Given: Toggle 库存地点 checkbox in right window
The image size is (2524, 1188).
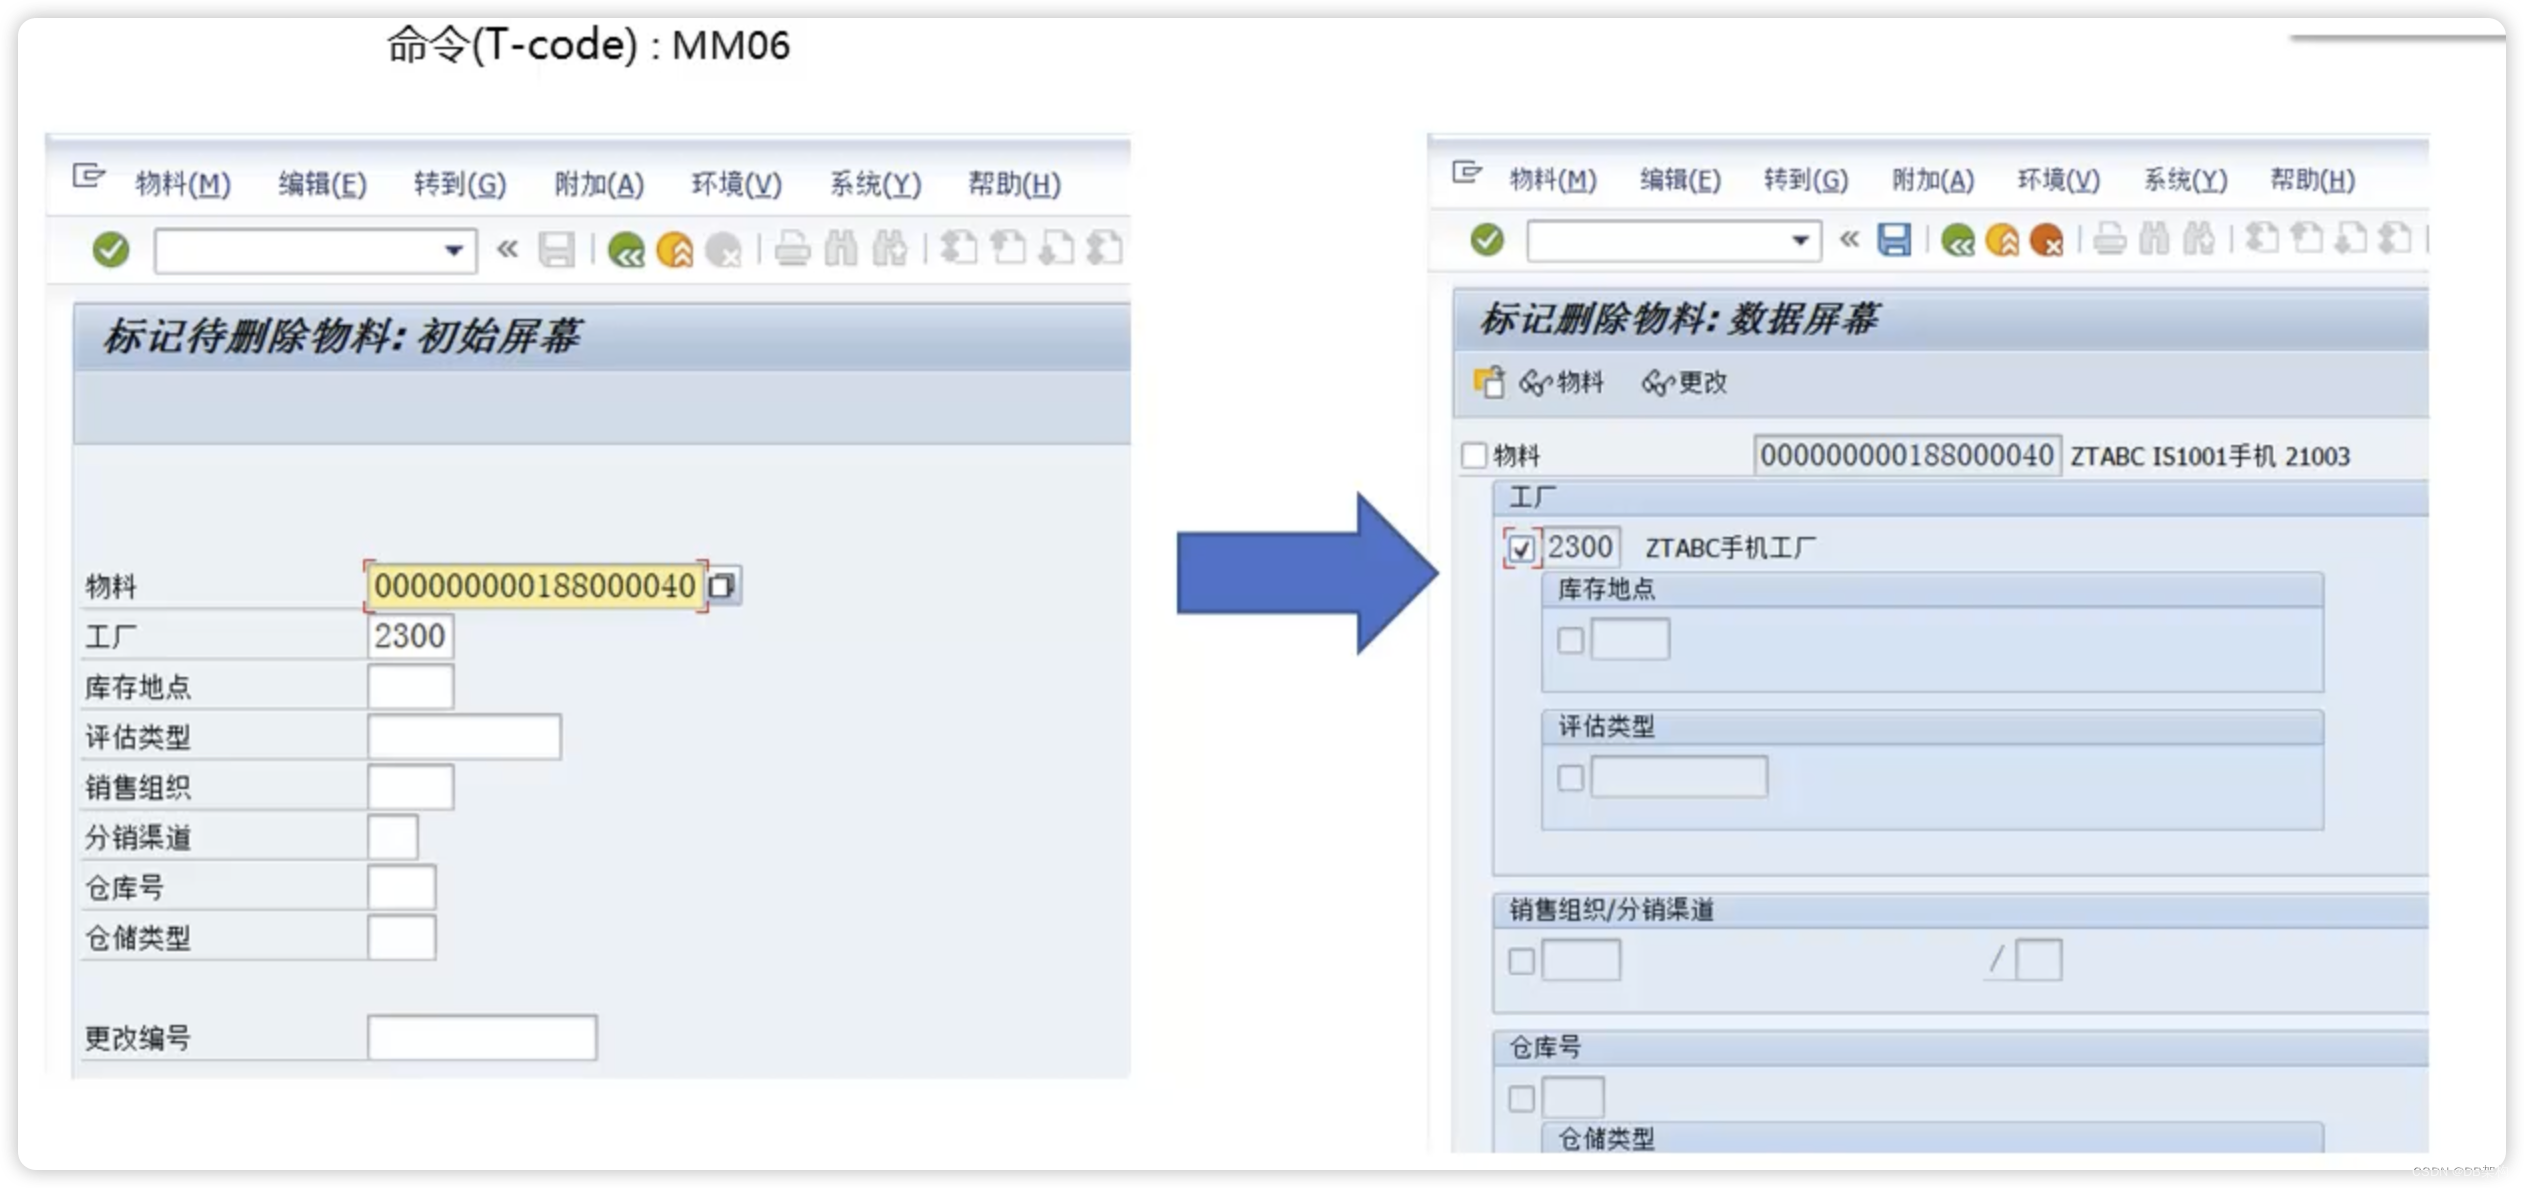Looking at the screenshot, I should tap(1570, 640).
